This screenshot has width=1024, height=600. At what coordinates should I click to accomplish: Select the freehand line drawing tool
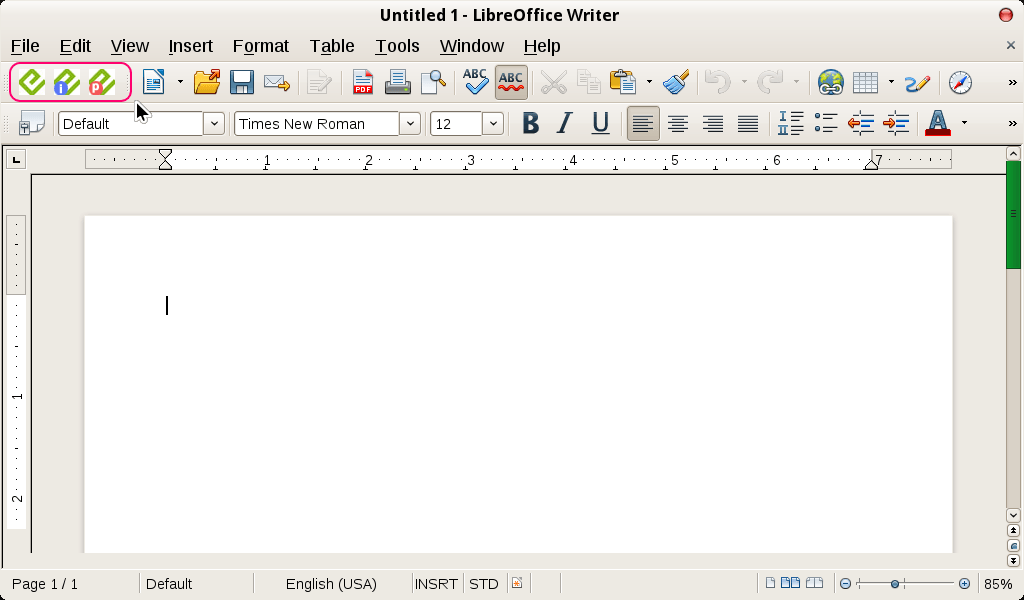pyautogui.click(x=916, y=82)
